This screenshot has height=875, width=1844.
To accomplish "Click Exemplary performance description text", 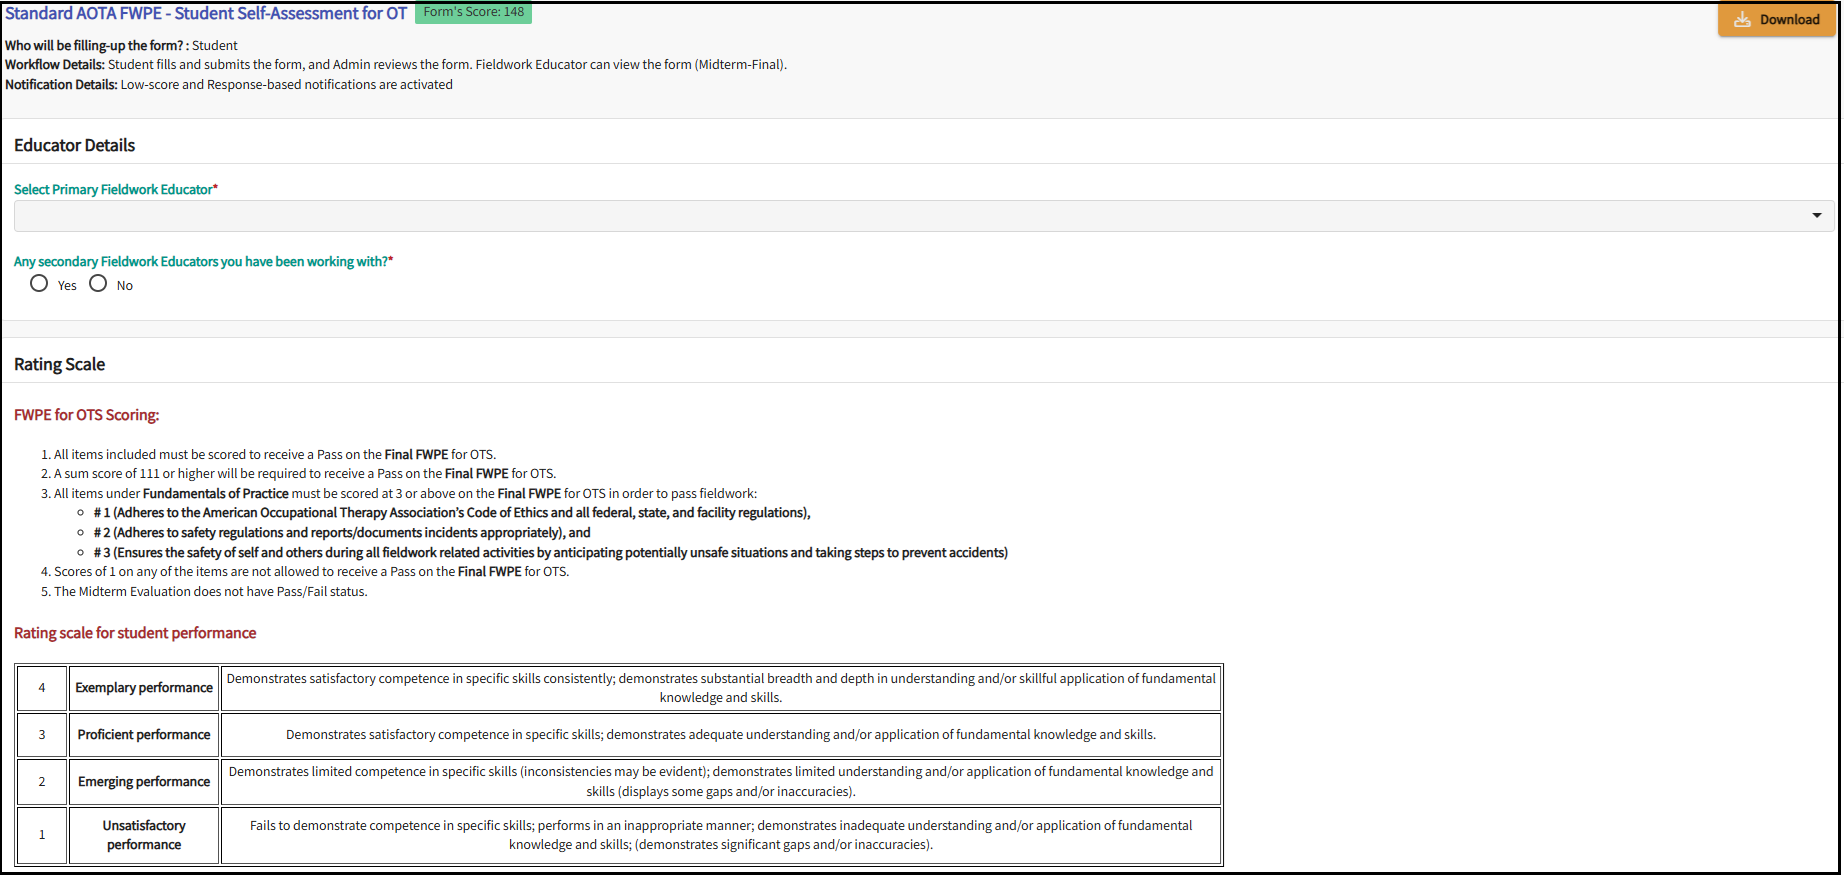I will 721,688.
